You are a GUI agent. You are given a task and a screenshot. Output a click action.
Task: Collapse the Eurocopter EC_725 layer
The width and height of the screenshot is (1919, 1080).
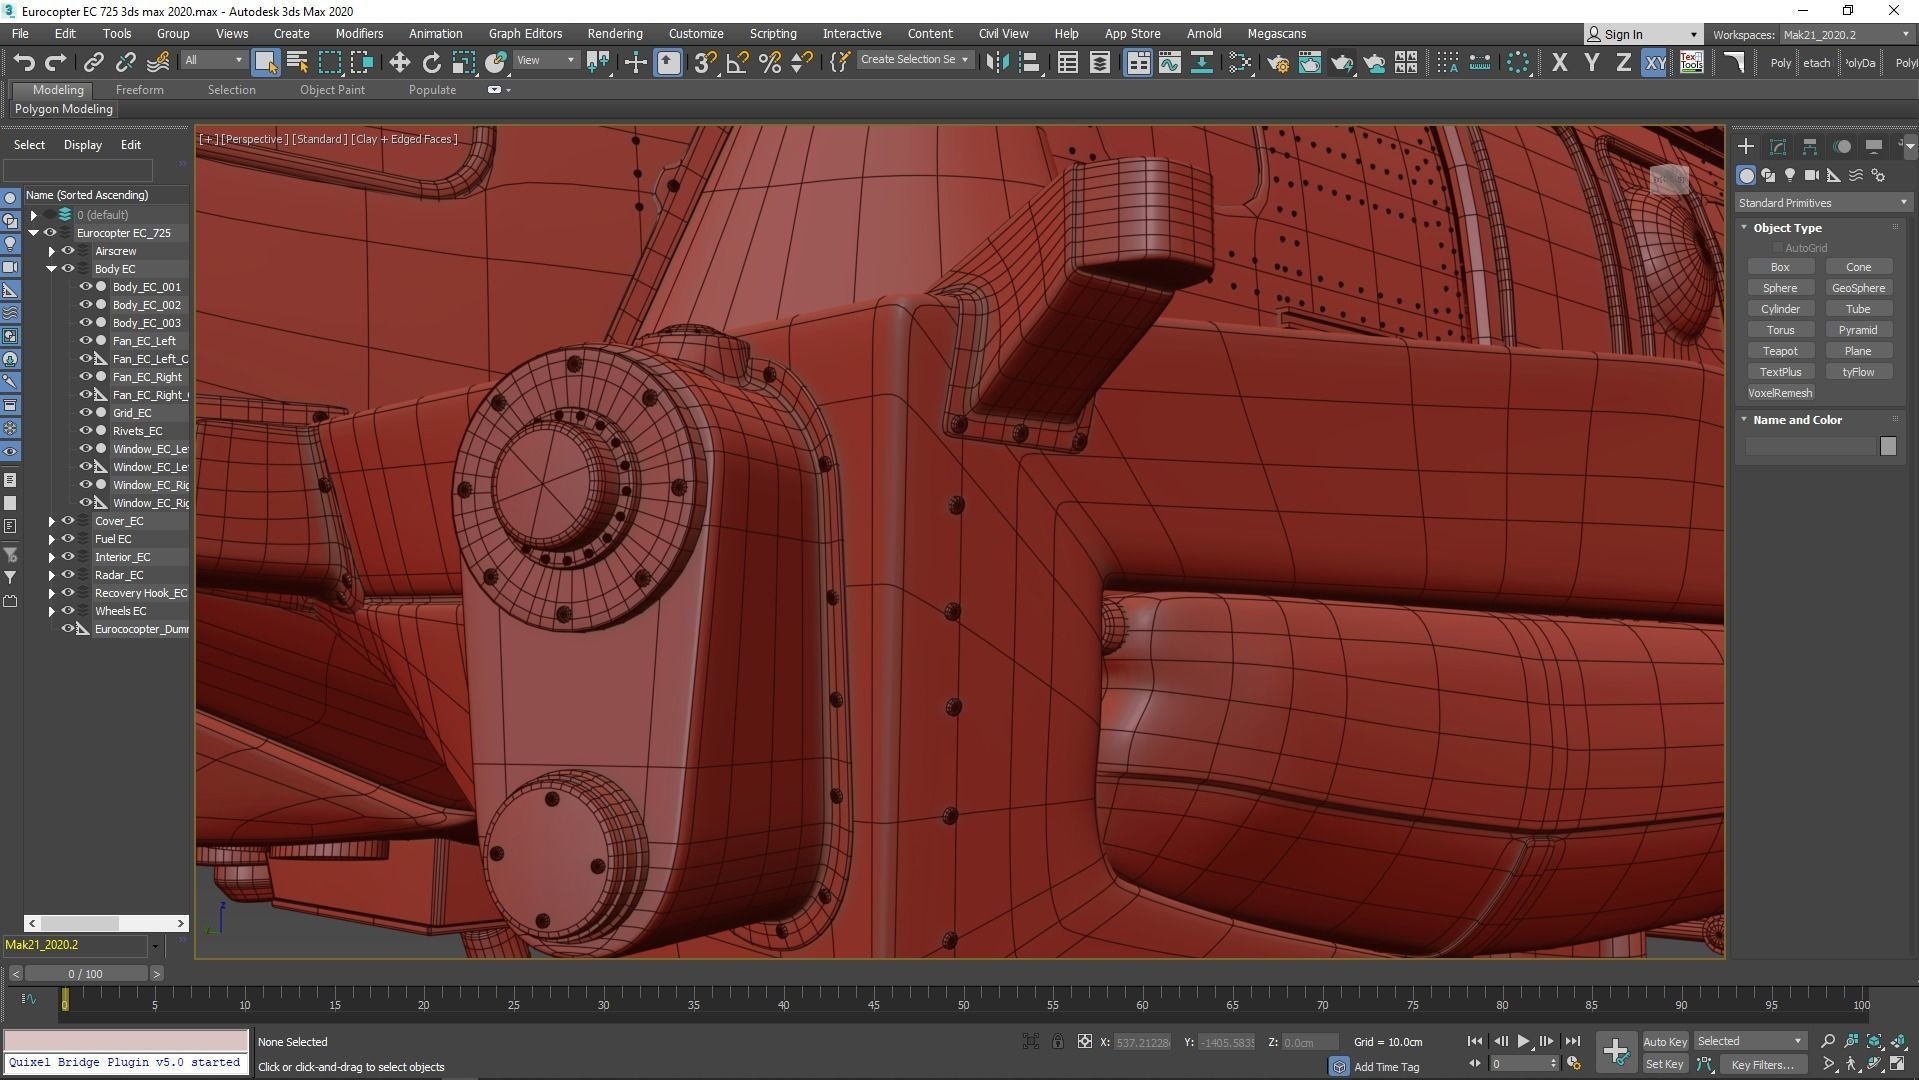click(34, 233)
